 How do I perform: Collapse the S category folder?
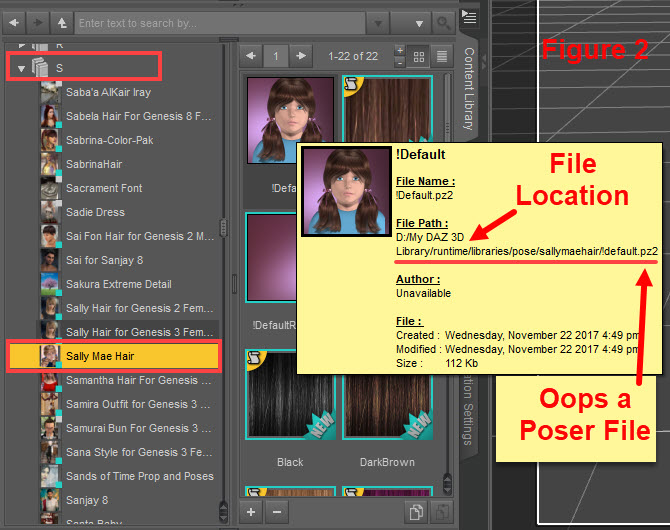(22, 67)
